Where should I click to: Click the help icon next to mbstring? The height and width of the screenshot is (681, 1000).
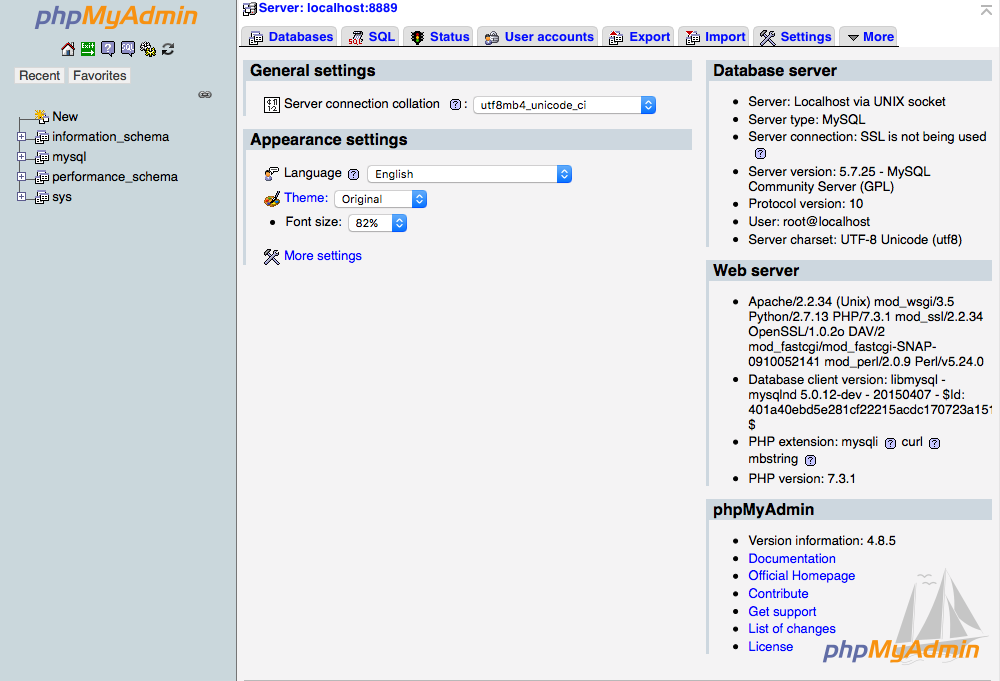[810, 460]
